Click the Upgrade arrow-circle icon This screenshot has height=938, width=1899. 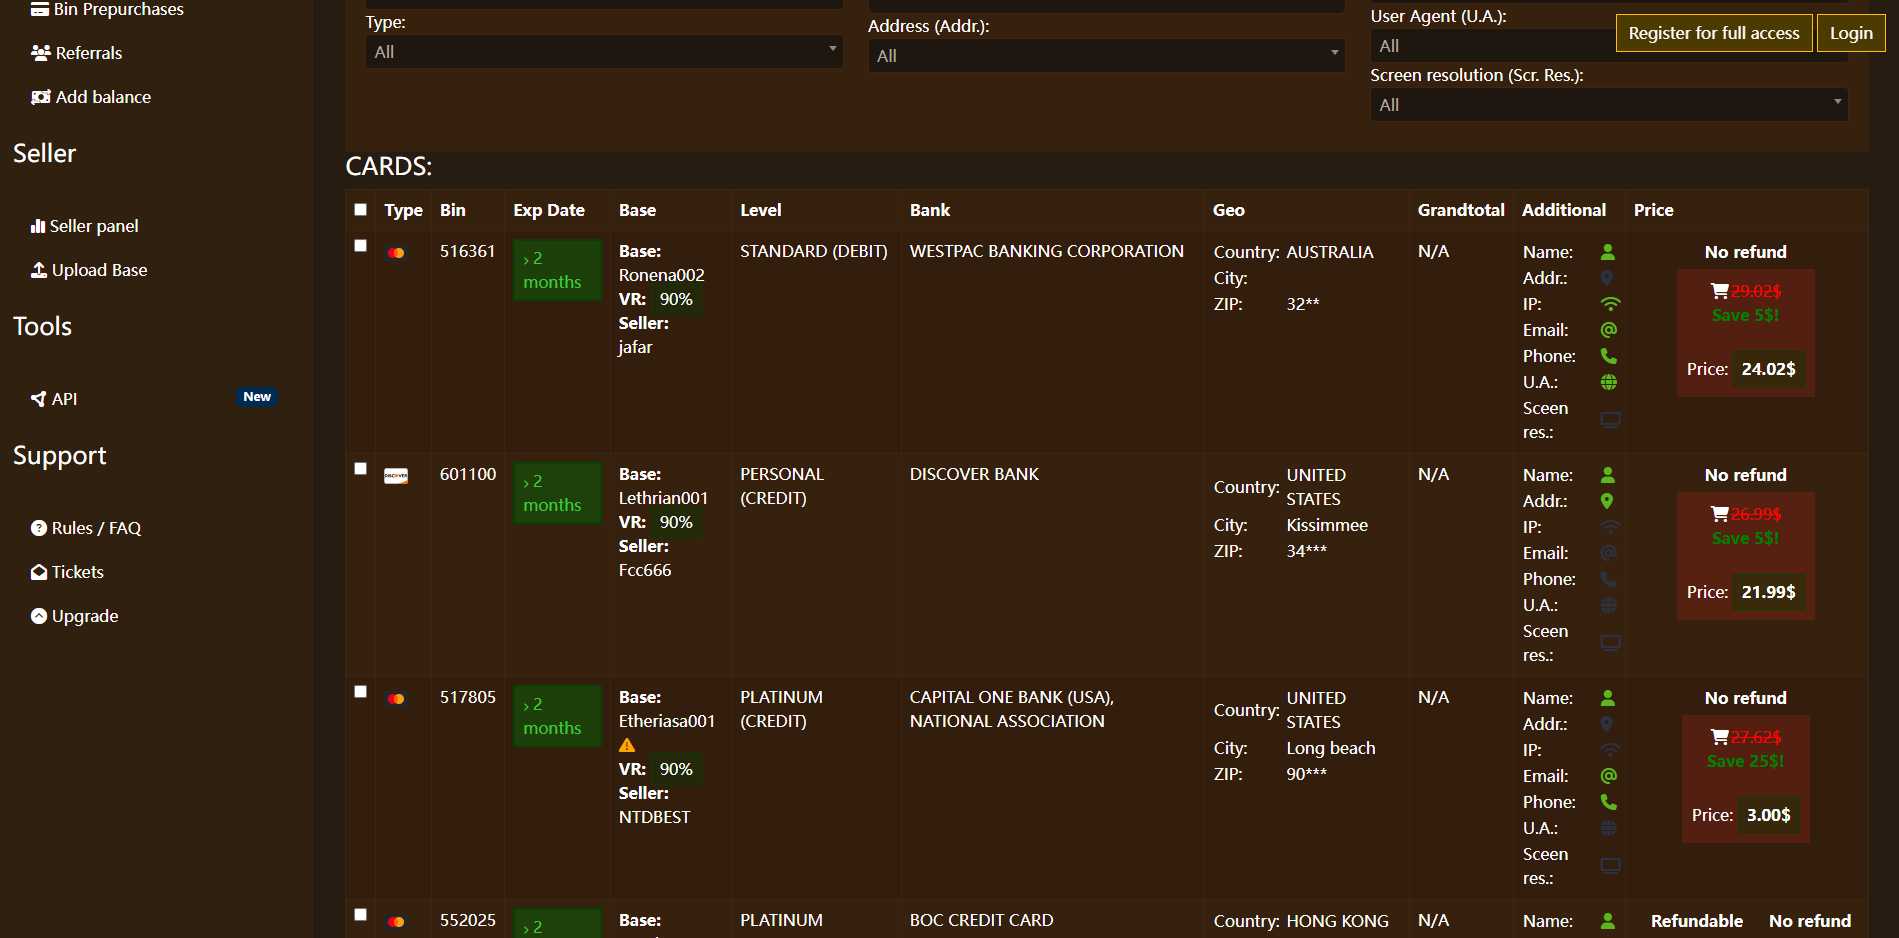coord(39,616)
